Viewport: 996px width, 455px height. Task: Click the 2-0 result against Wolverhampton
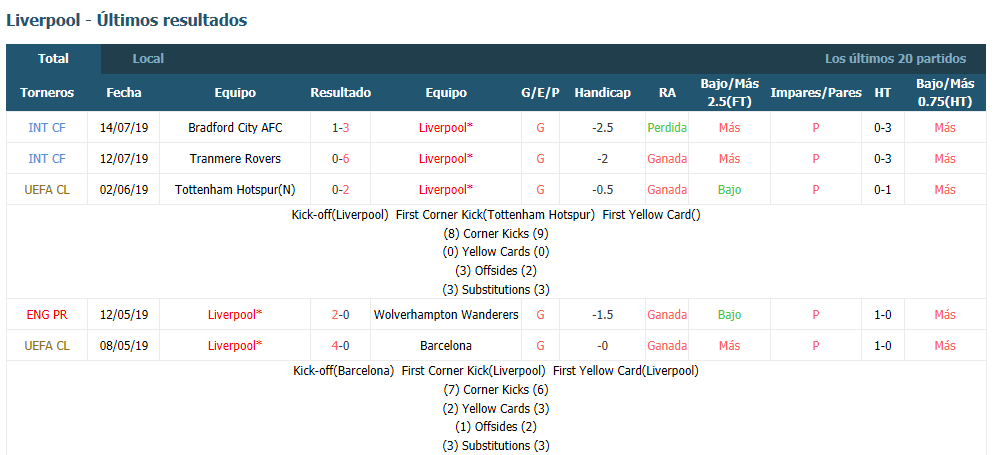click(340, 315)
